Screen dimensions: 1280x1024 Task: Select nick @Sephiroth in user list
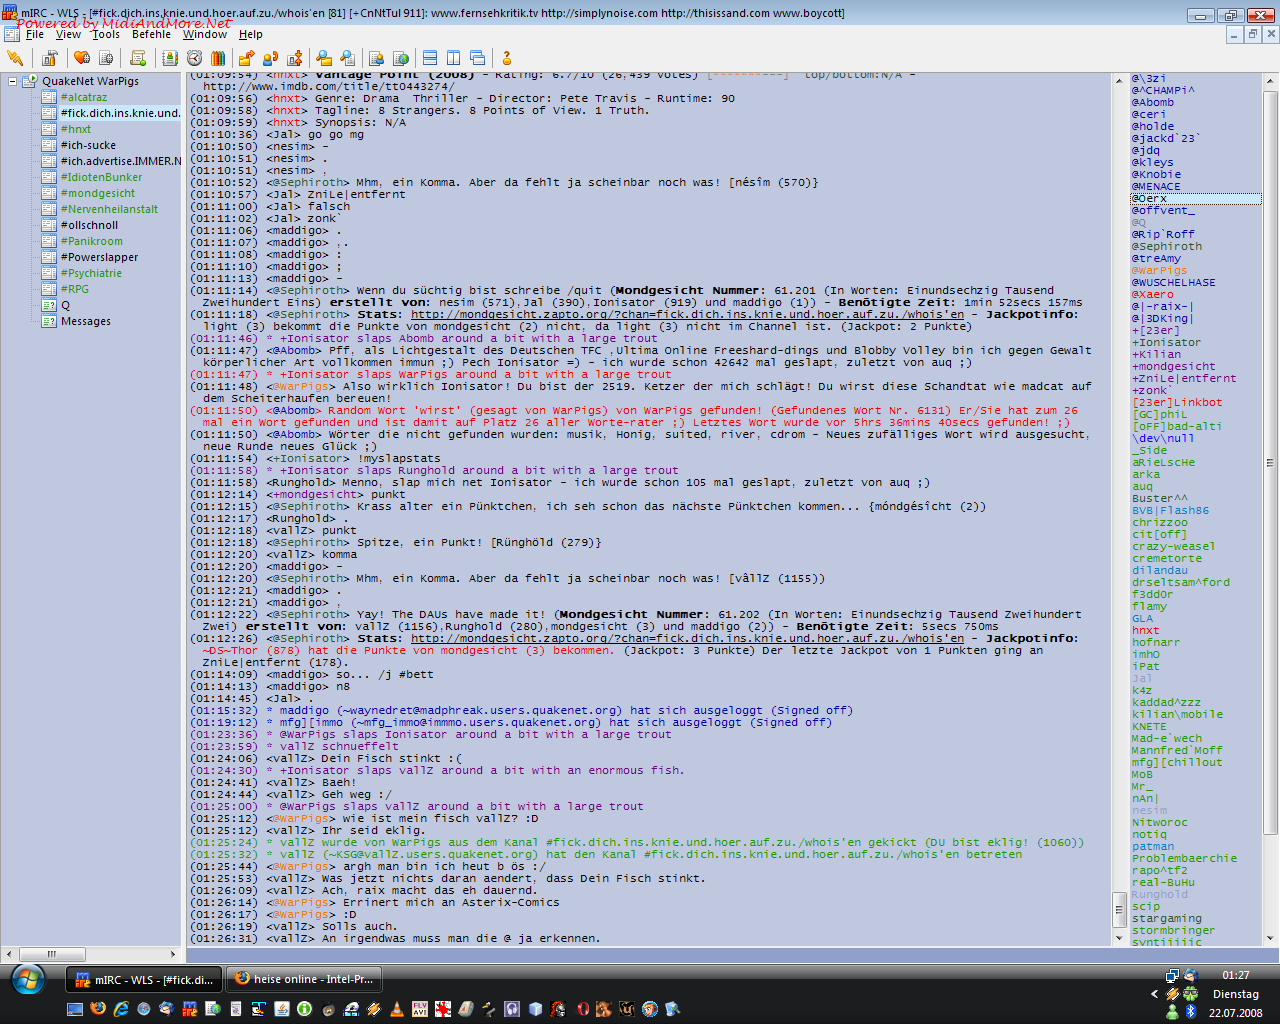click(1167, 246)
